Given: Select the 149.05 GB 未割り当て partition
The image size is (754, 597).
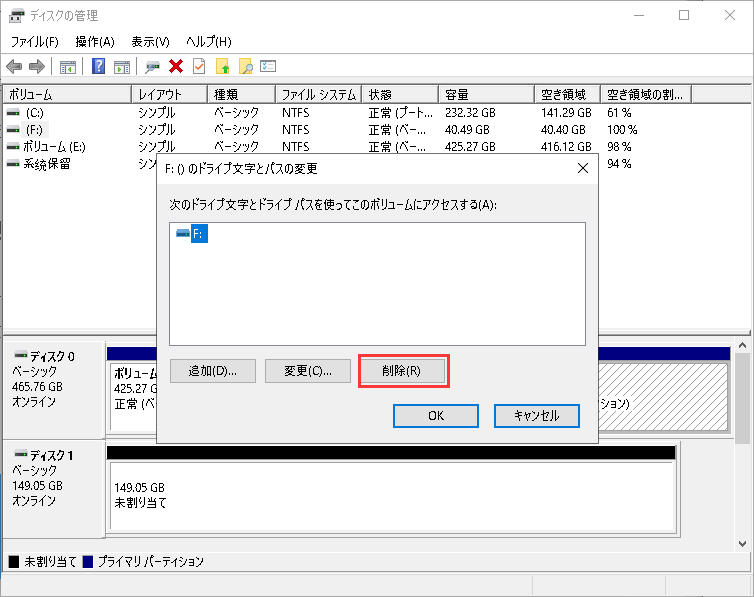Looking at the screenshot, I should 391,495.
